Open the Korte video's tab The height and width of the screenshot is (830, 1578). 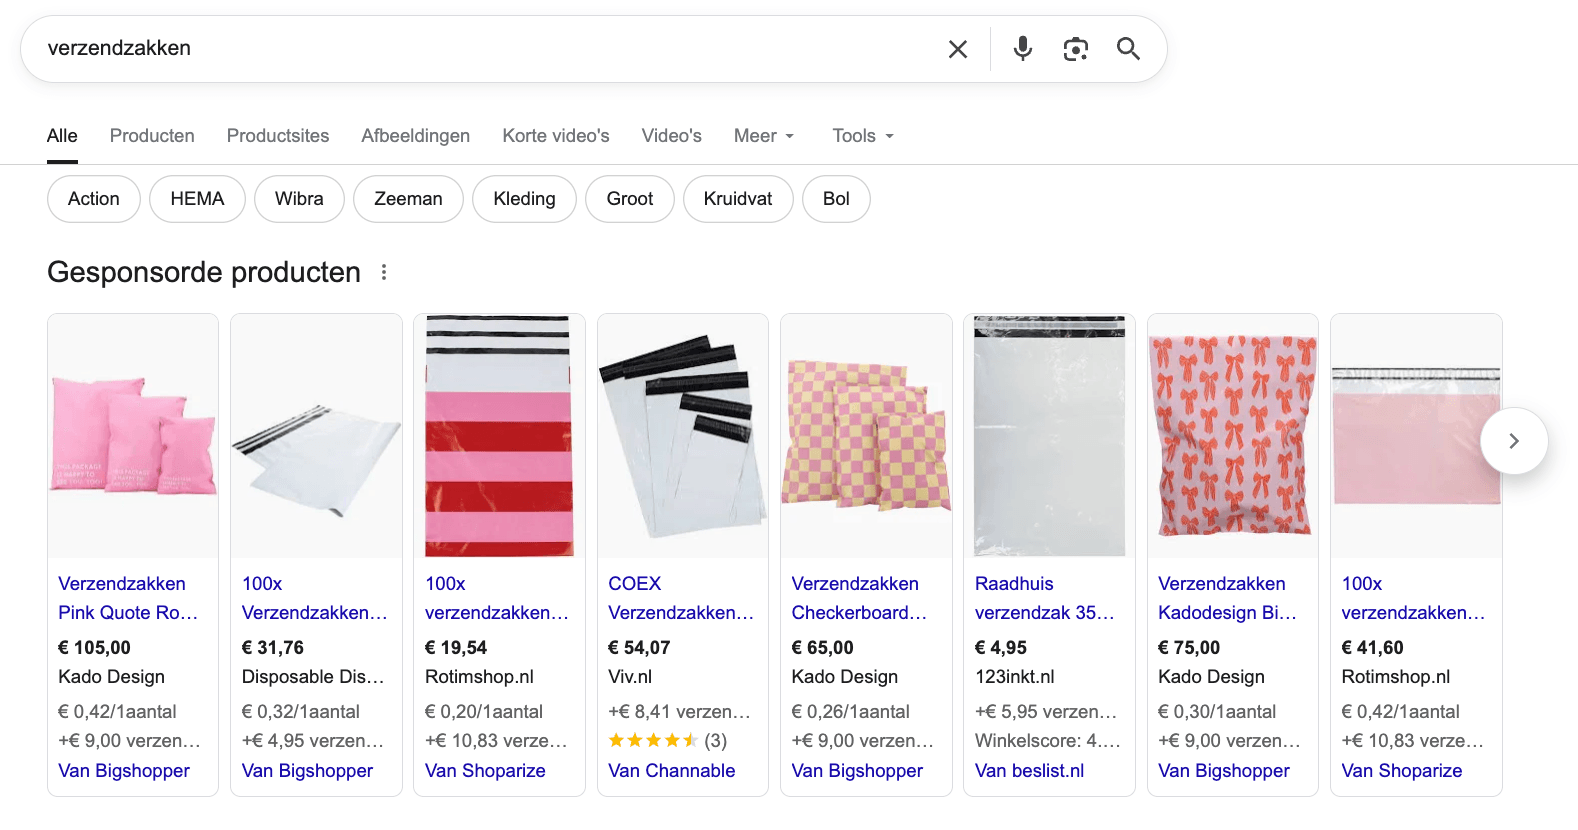tap(556, 136)
